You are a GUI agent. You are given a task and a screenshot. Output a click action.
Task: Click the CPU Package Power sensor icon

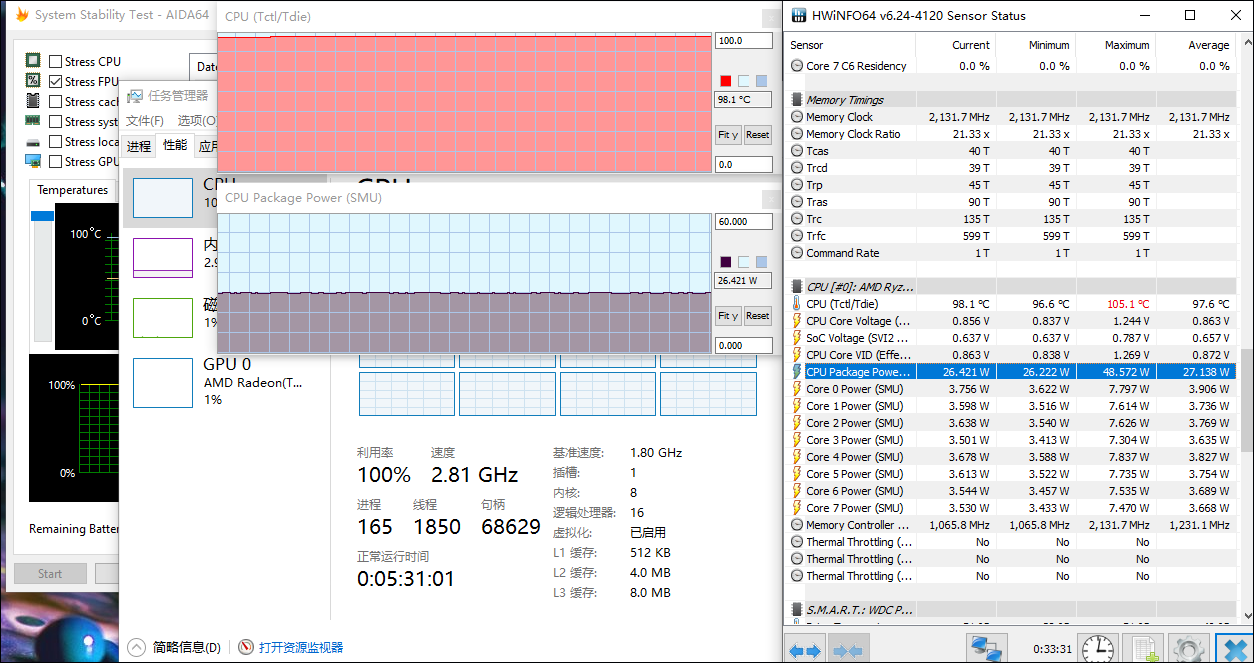tap(797, 372)
